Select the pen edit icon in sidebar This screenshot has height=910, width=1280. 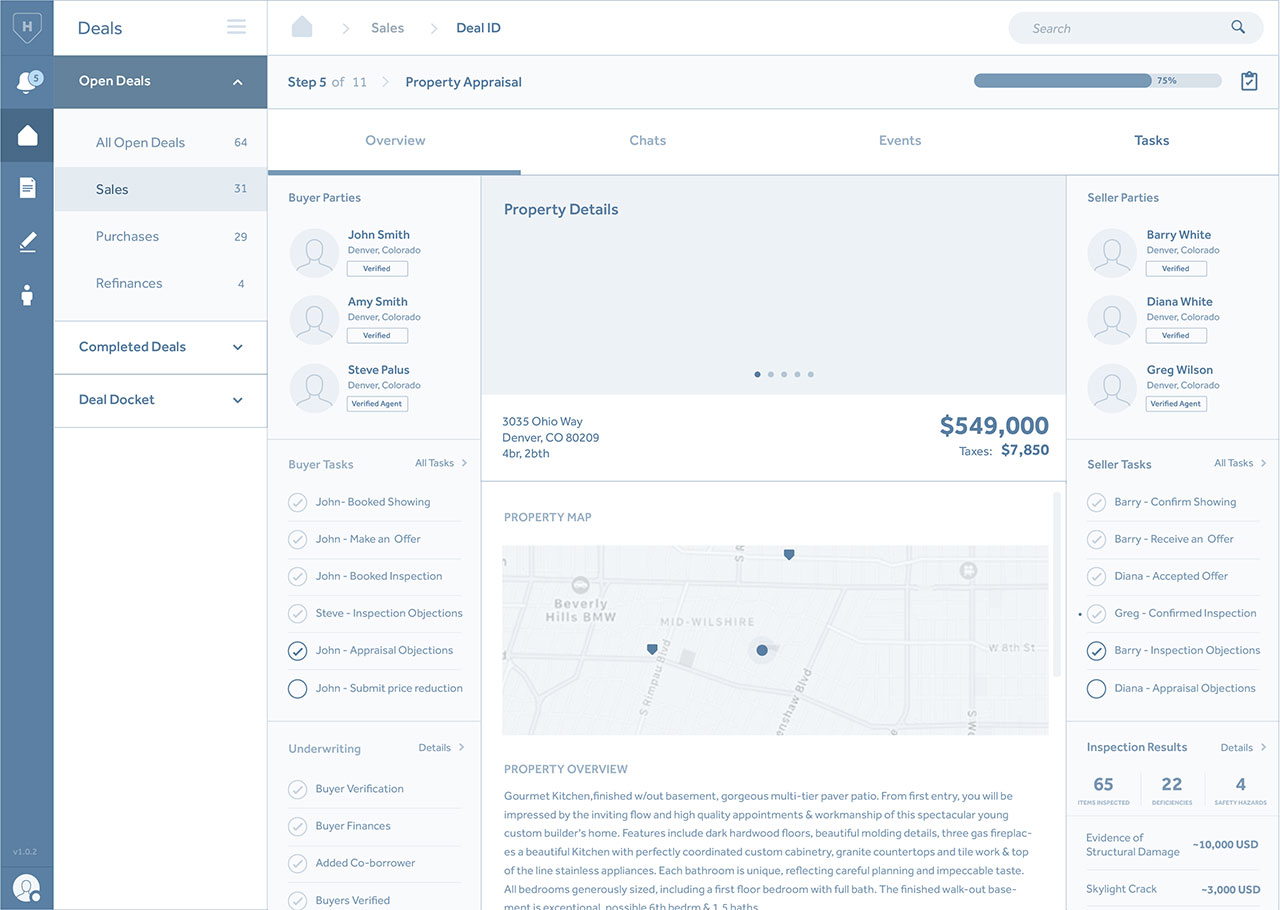click(27, 241)
